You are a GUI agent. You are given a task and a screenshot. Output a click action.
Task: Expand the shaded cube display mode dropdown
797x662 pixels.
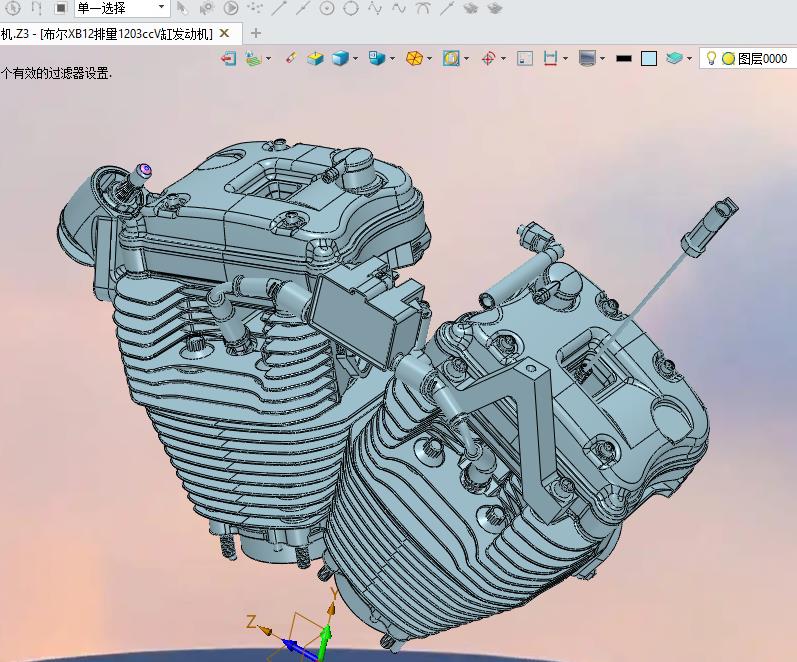pyautogui.click(x=355, y=59)
